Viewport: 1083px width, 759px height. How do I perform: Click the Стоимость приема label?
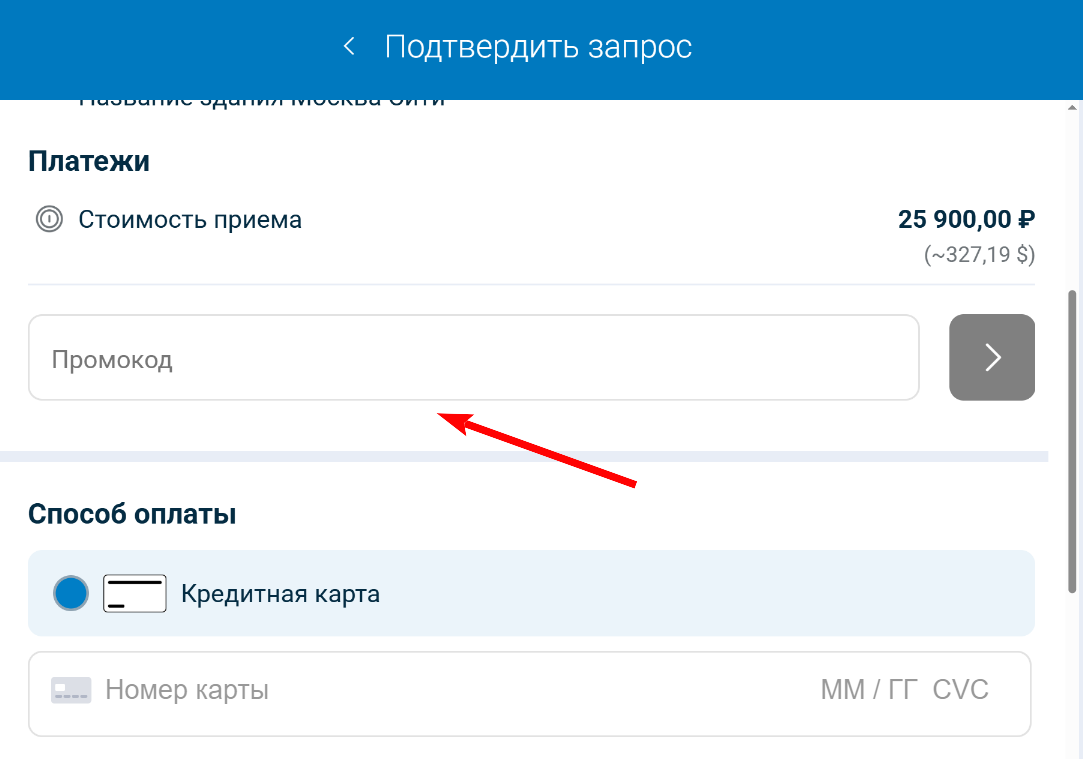(x=190, y=219)
